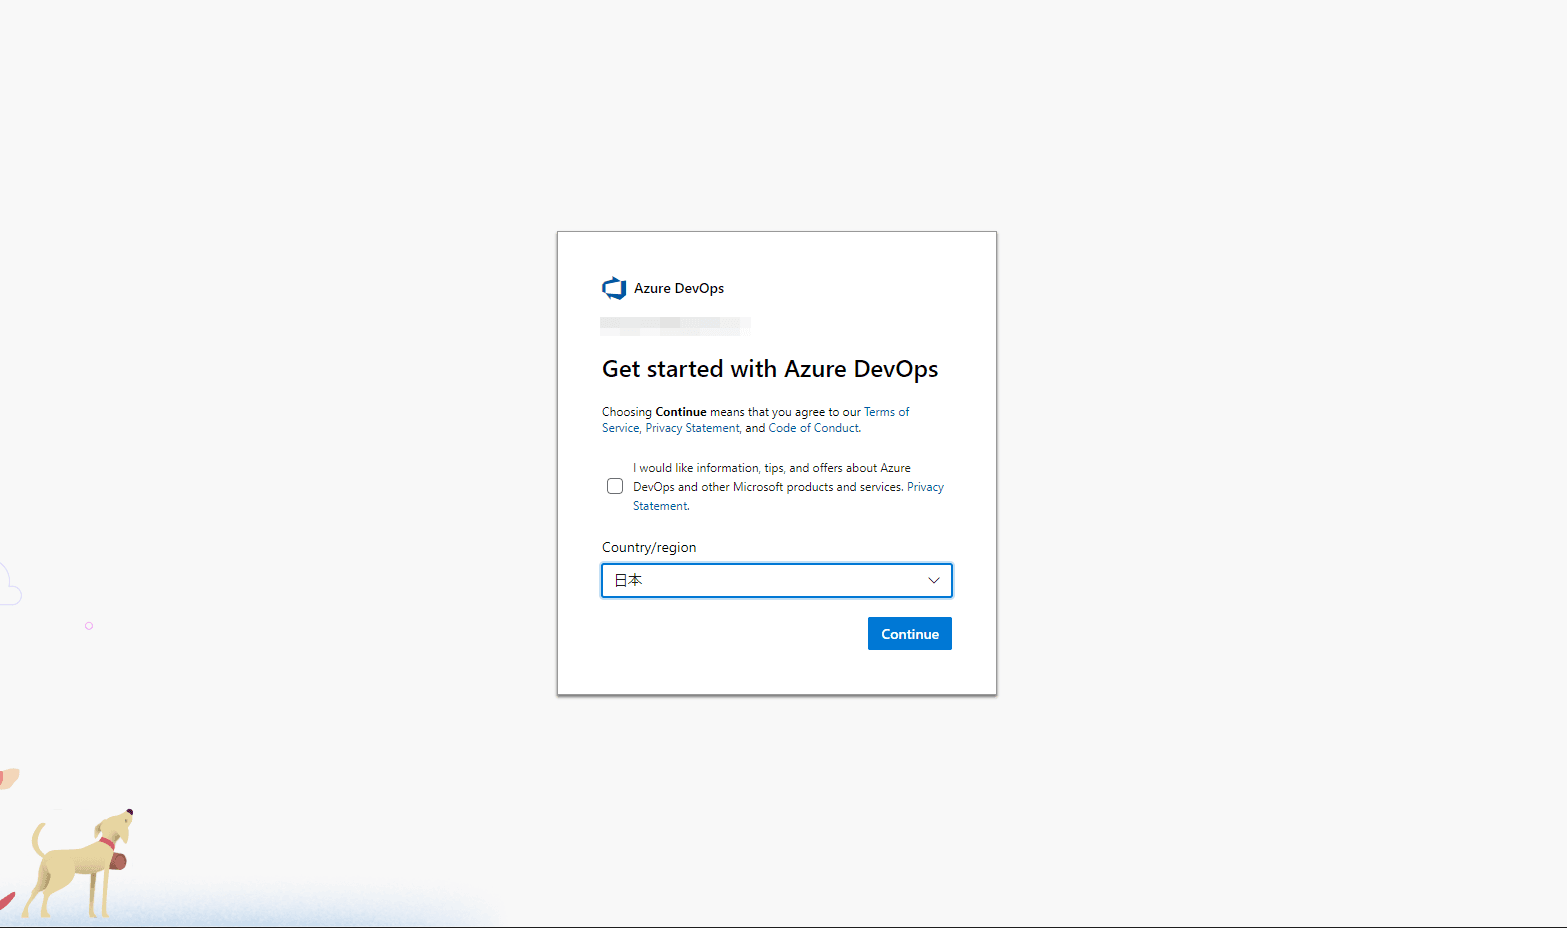Enable the information and offers checkbox
Viewport: 1567px width, 928px height.
pos(615,487)
